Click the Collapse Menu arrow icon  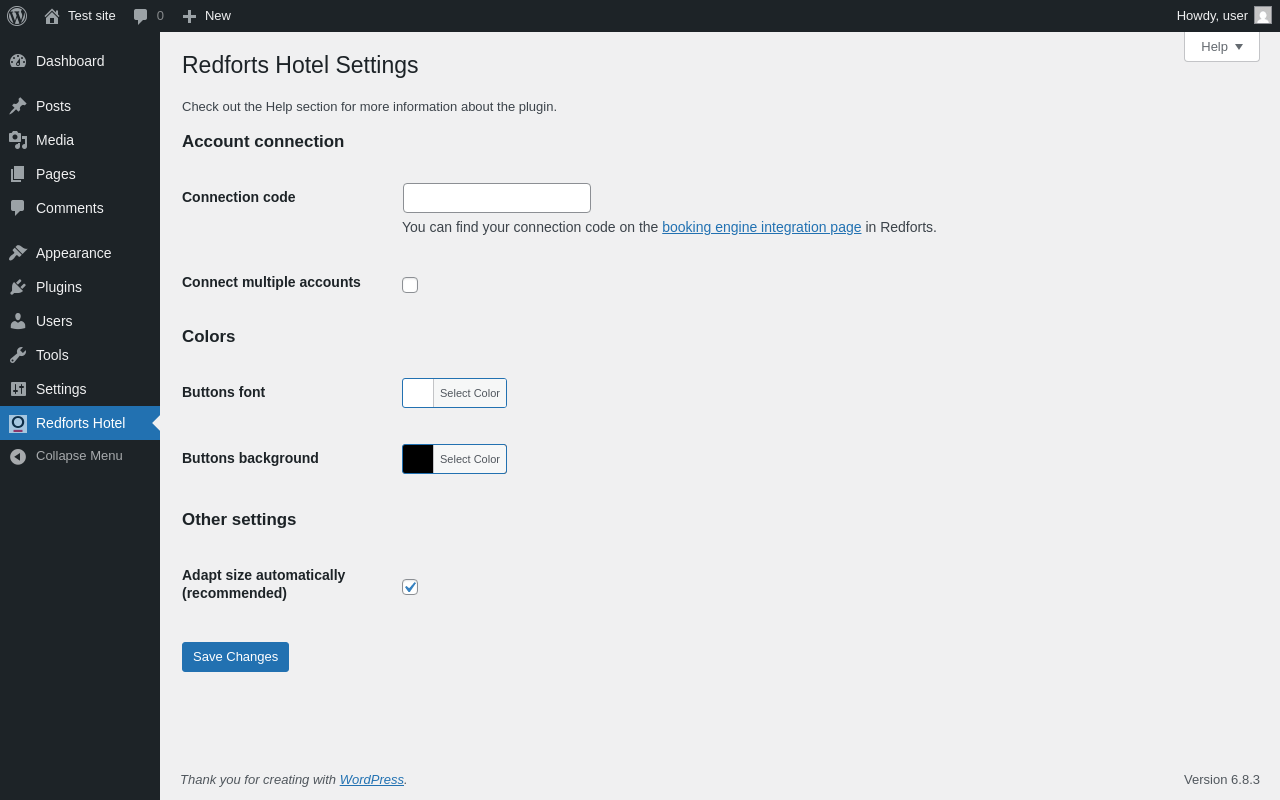[x=18, y=457]
